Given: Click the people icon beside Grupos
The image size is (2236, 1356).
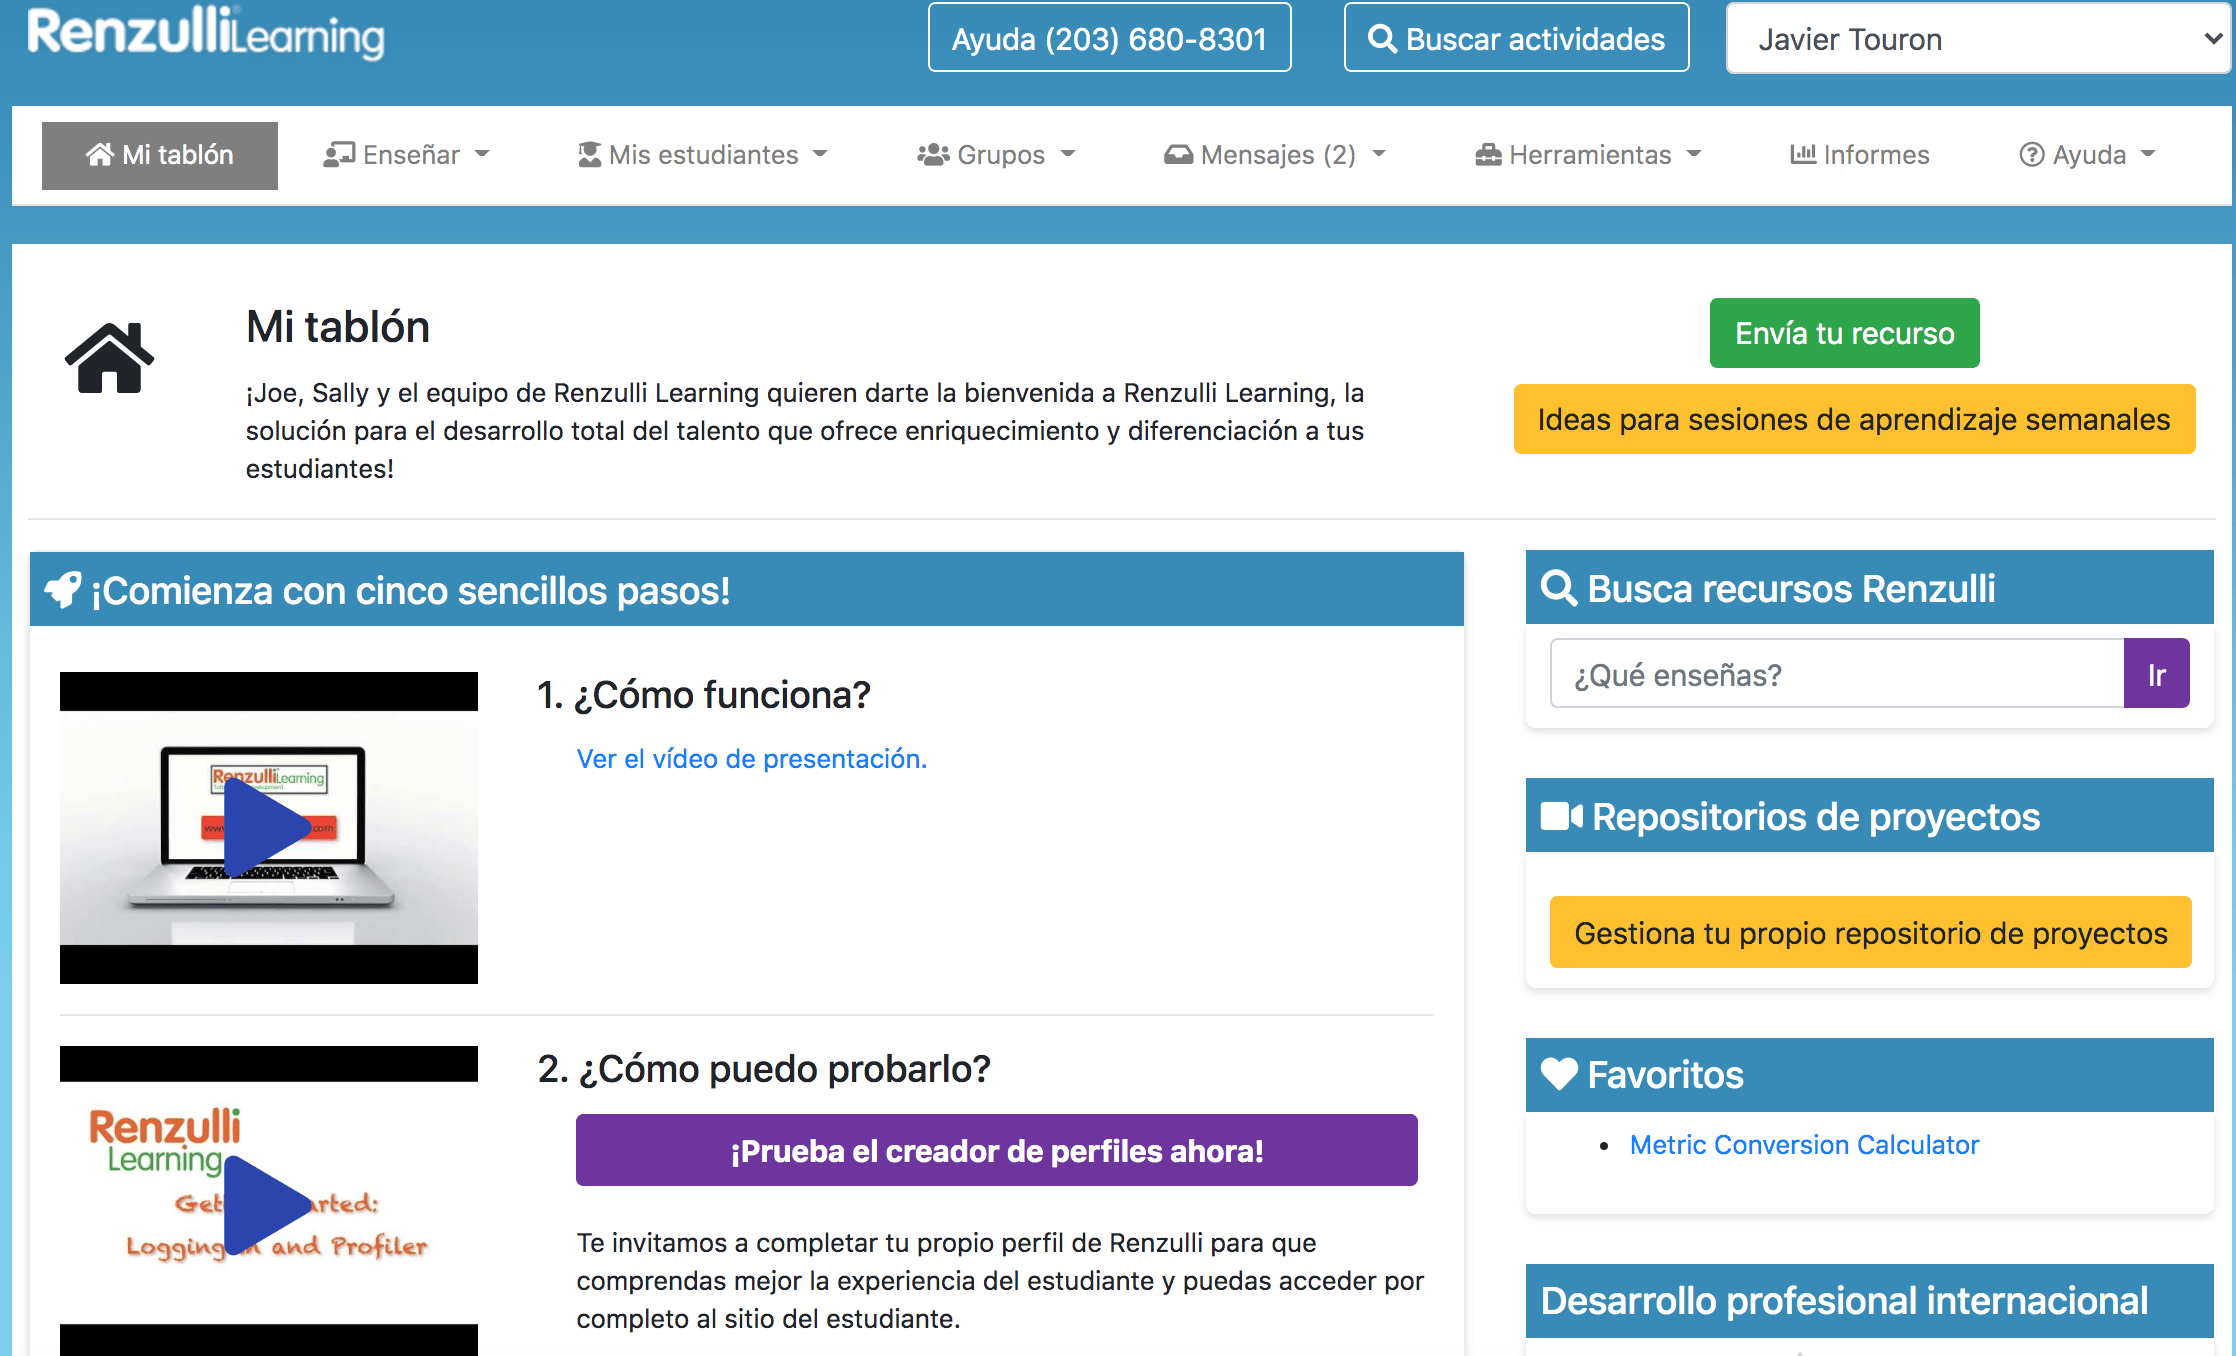Looking at the screenshot, I should pos(933,155).
